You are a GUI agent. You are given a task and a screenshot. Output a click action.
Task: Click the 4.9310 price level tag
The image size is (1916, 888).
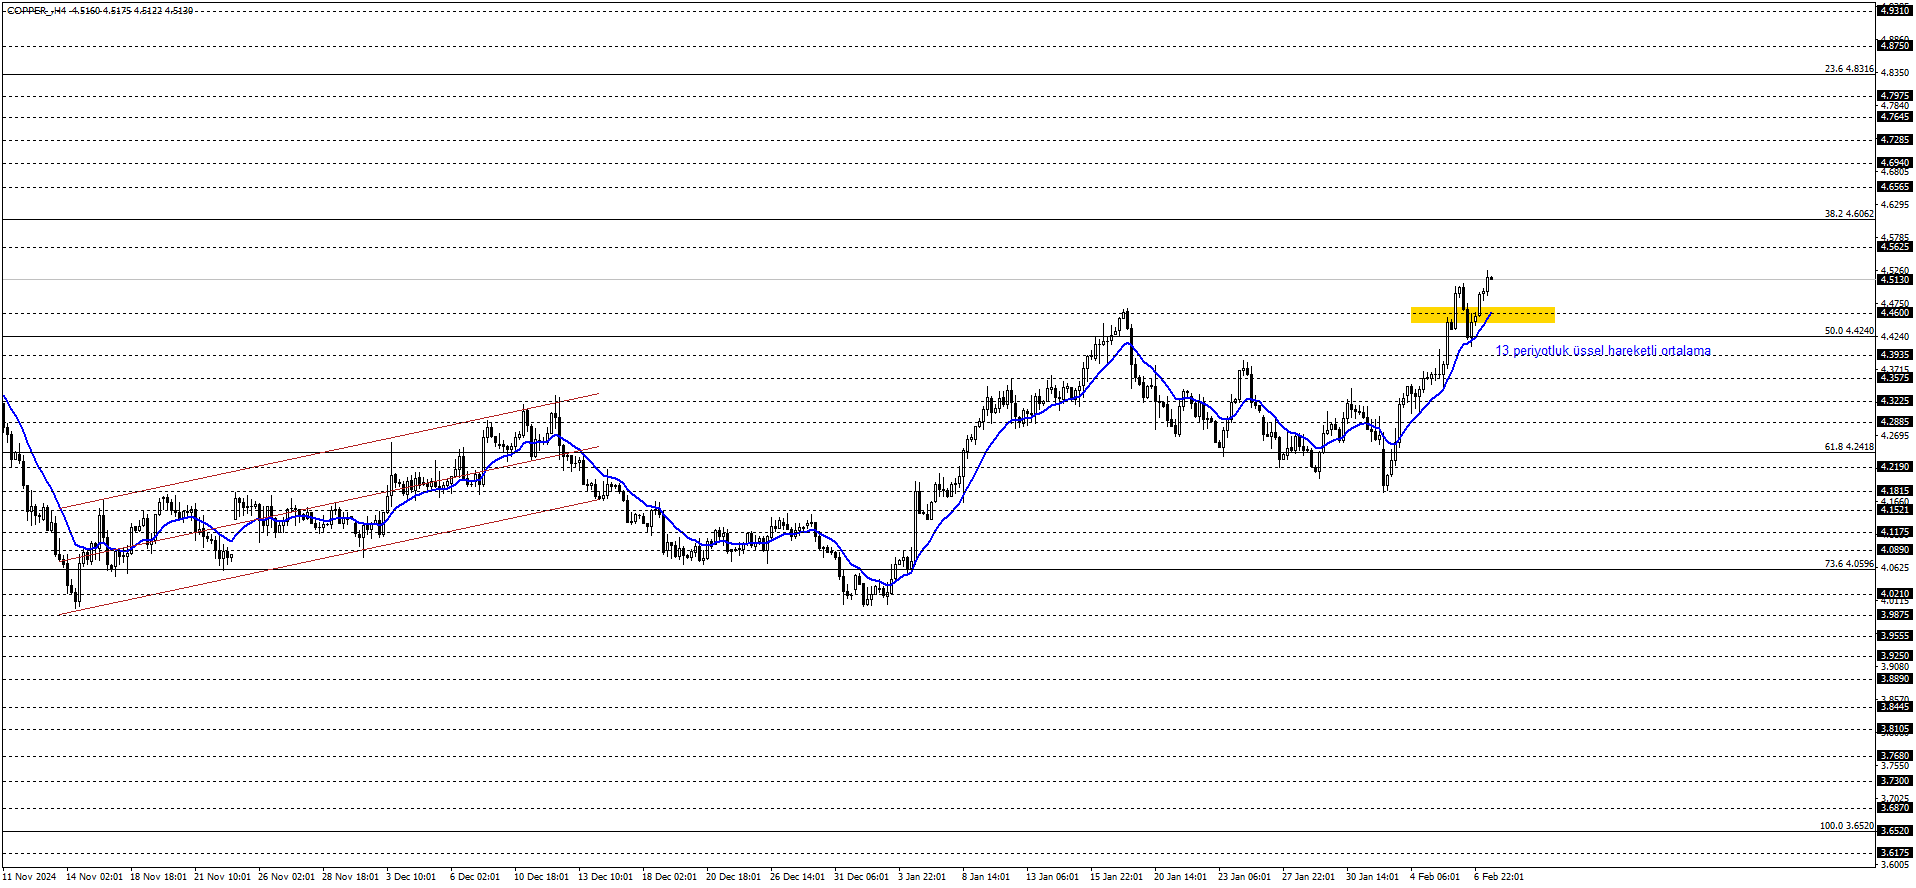tap(1895, 10)
